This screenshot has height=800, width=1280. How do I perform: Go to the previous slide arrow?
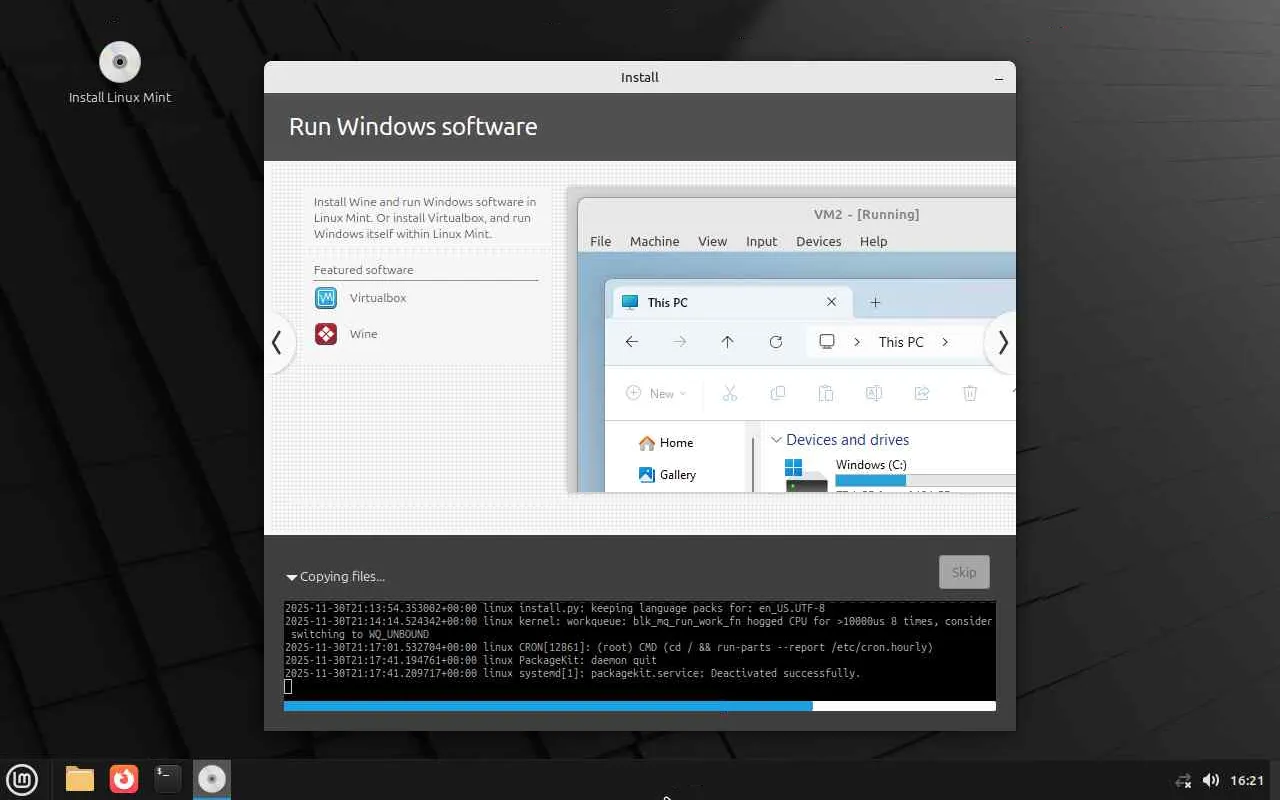point(277,342)
